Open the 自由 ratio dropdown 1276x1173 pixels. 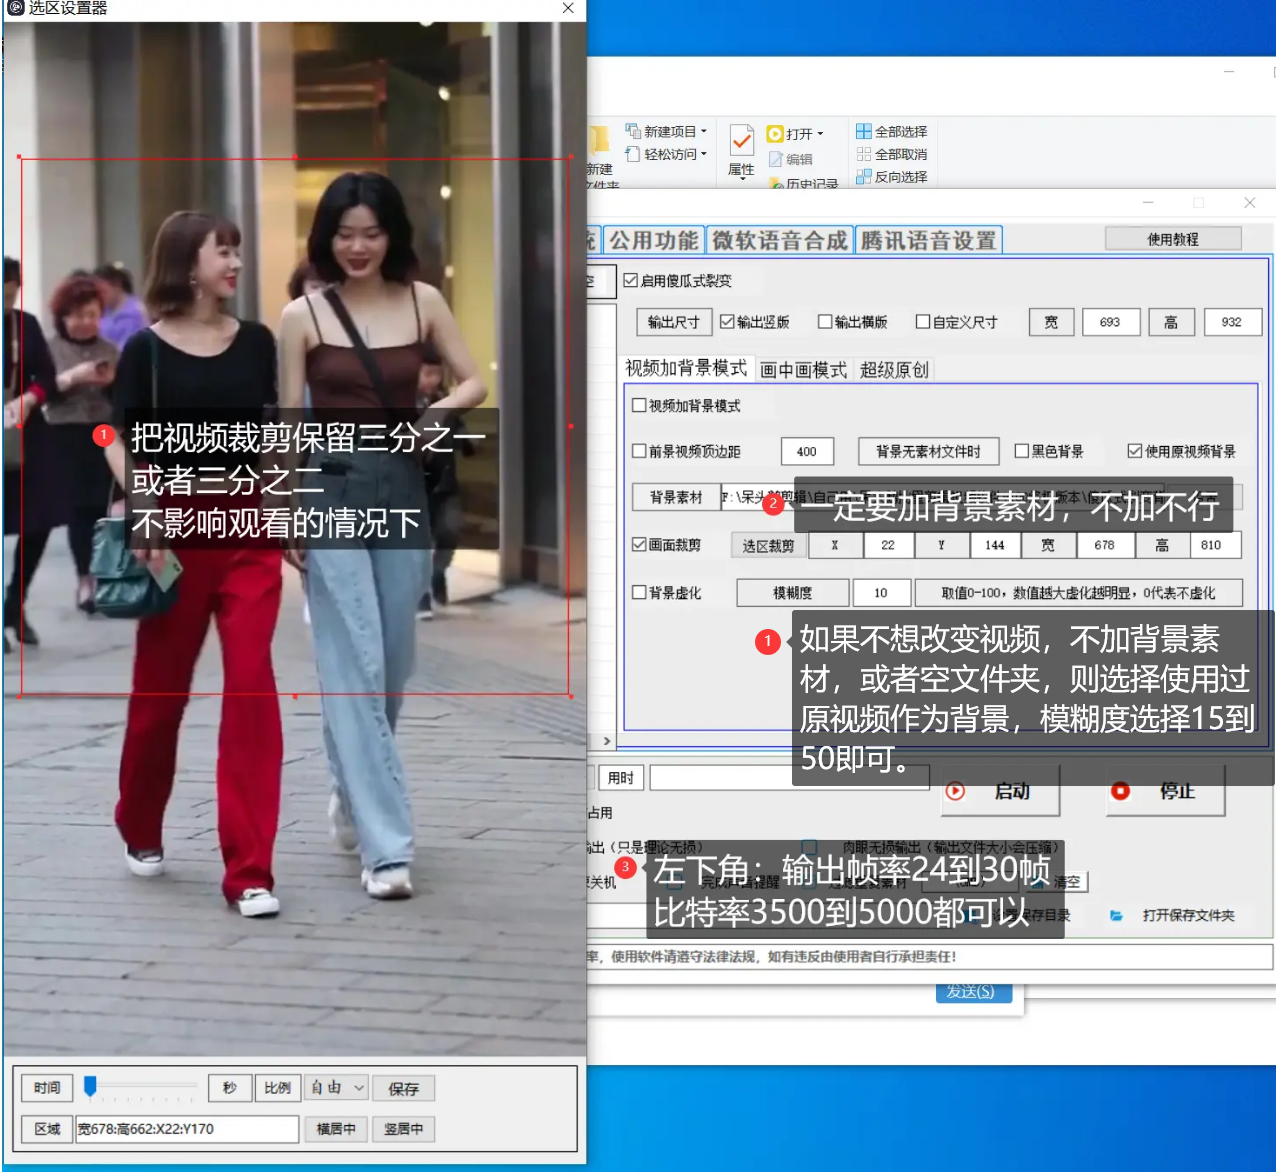pyautogui.click(x=336, y=1088)
